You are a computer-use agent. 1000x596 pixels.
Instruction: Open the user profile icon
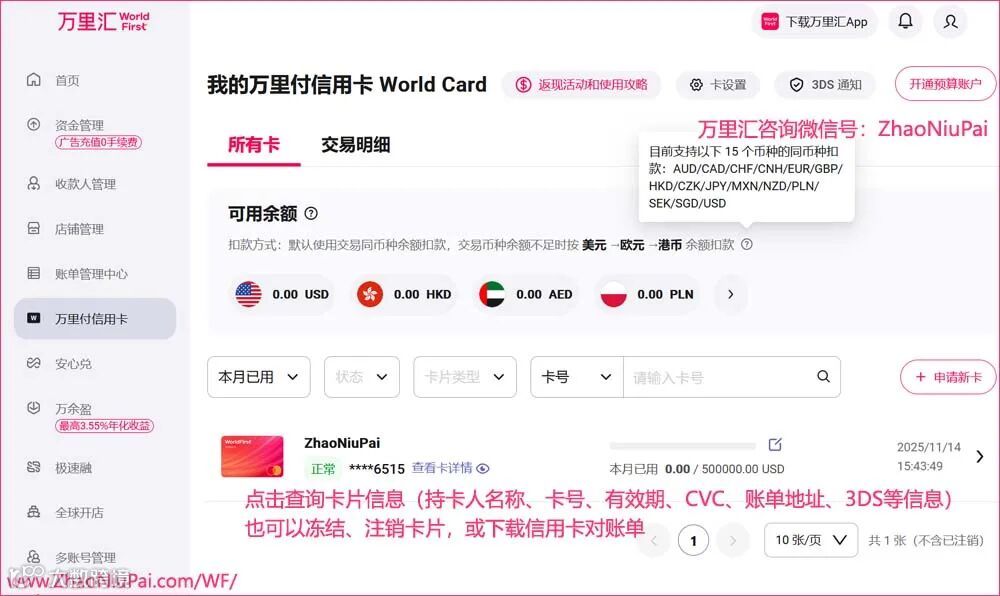[950, 22]
